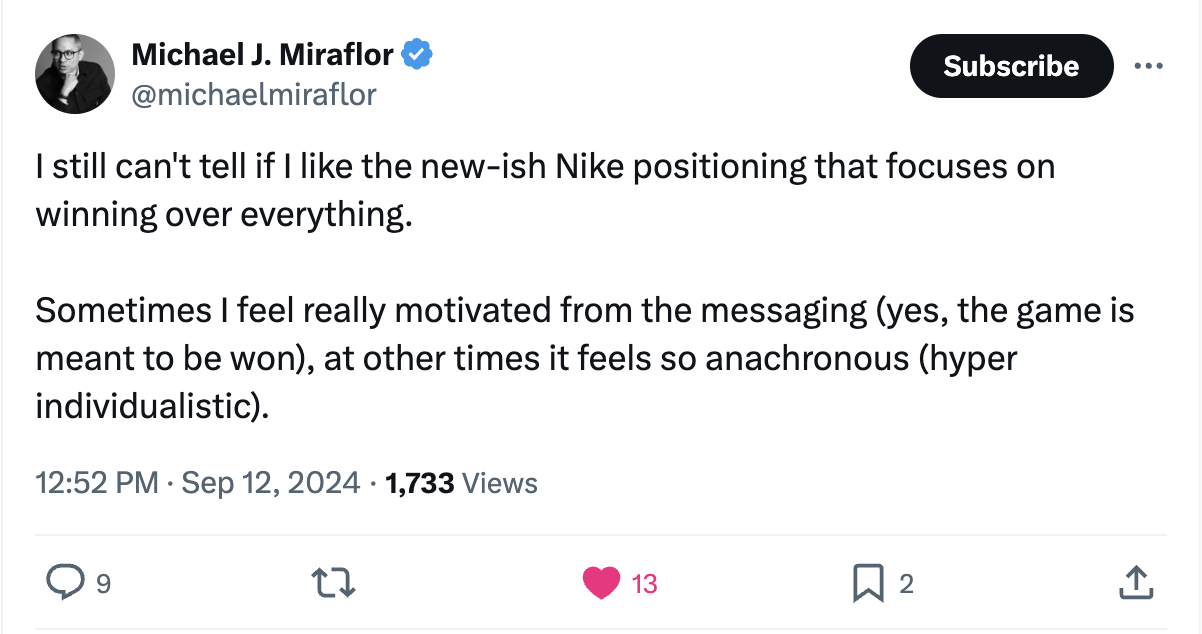Image resolution: width=1202 pixels, height=634 pixels.
Task: Click the bookmark count showing 2
Action: click(x=908, y=583)
